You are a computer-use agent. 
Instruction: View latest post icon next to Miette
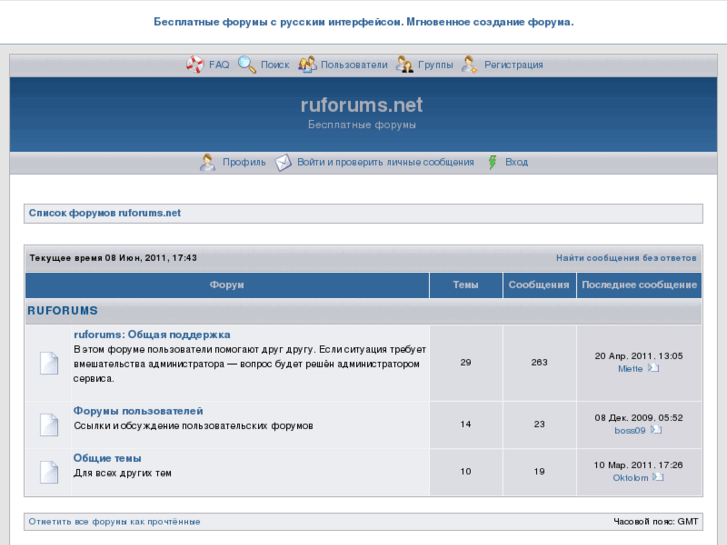pos(653,368)
